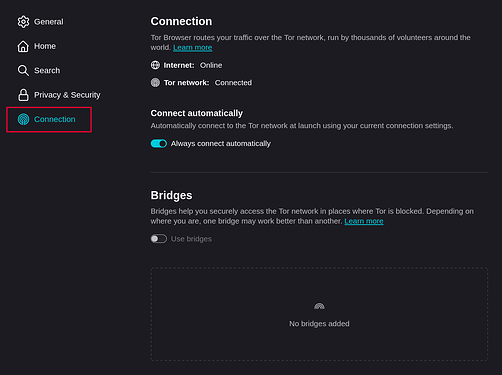The height and width of the screenshot is (375, 502).
Task: Click the Always connect automatically label
Action: pyautogui.click(x=221, y=144)
